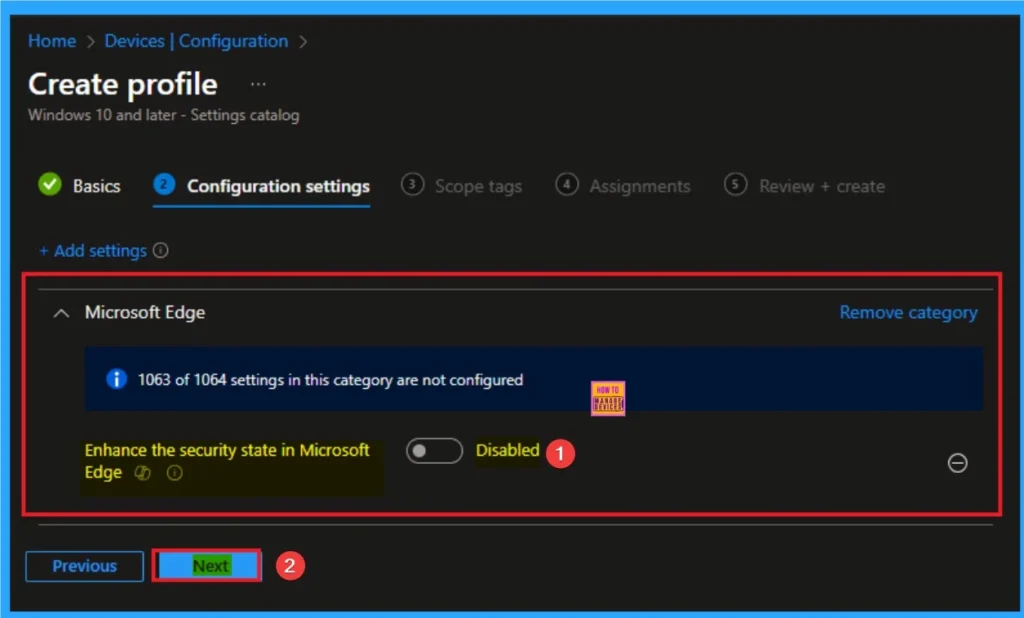Click the Copilot icon next to Edge setting
The width and height of the screenshot is (1024, 618).
(142, 472)
